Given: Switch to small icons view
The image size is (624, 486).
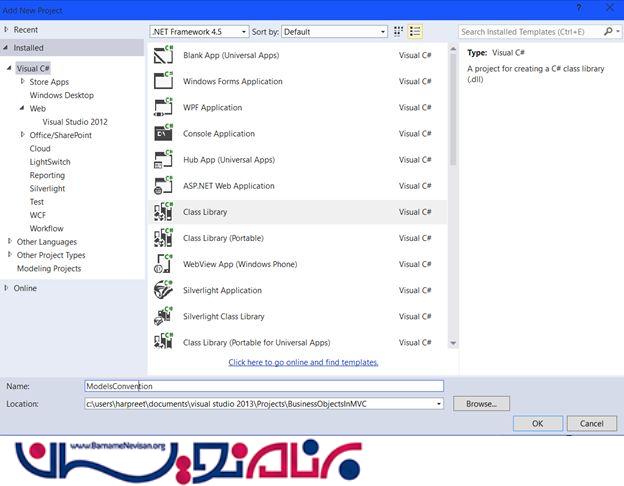Looking at the screenshot, I should (x=399, y=32).
